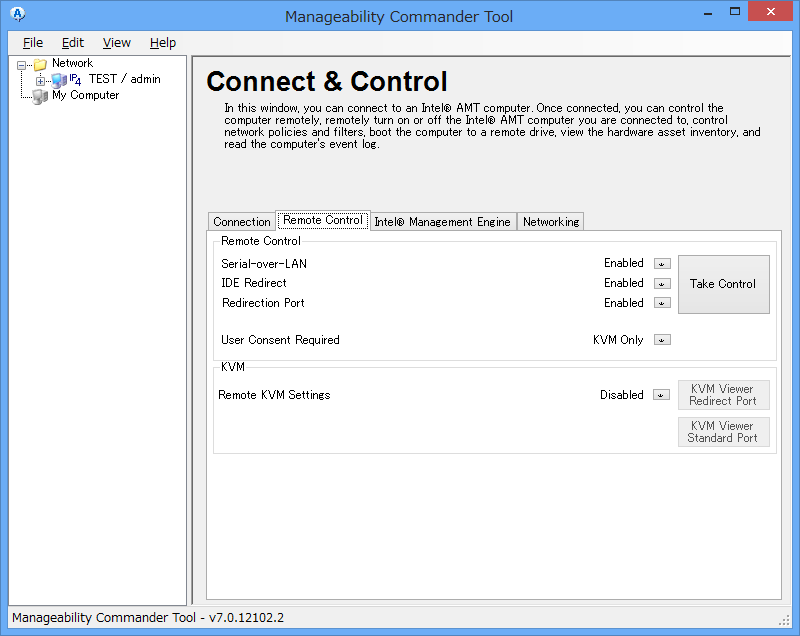Open the IDE Redirect dropdown arrow
800x636 pixels.
point(662,284)
